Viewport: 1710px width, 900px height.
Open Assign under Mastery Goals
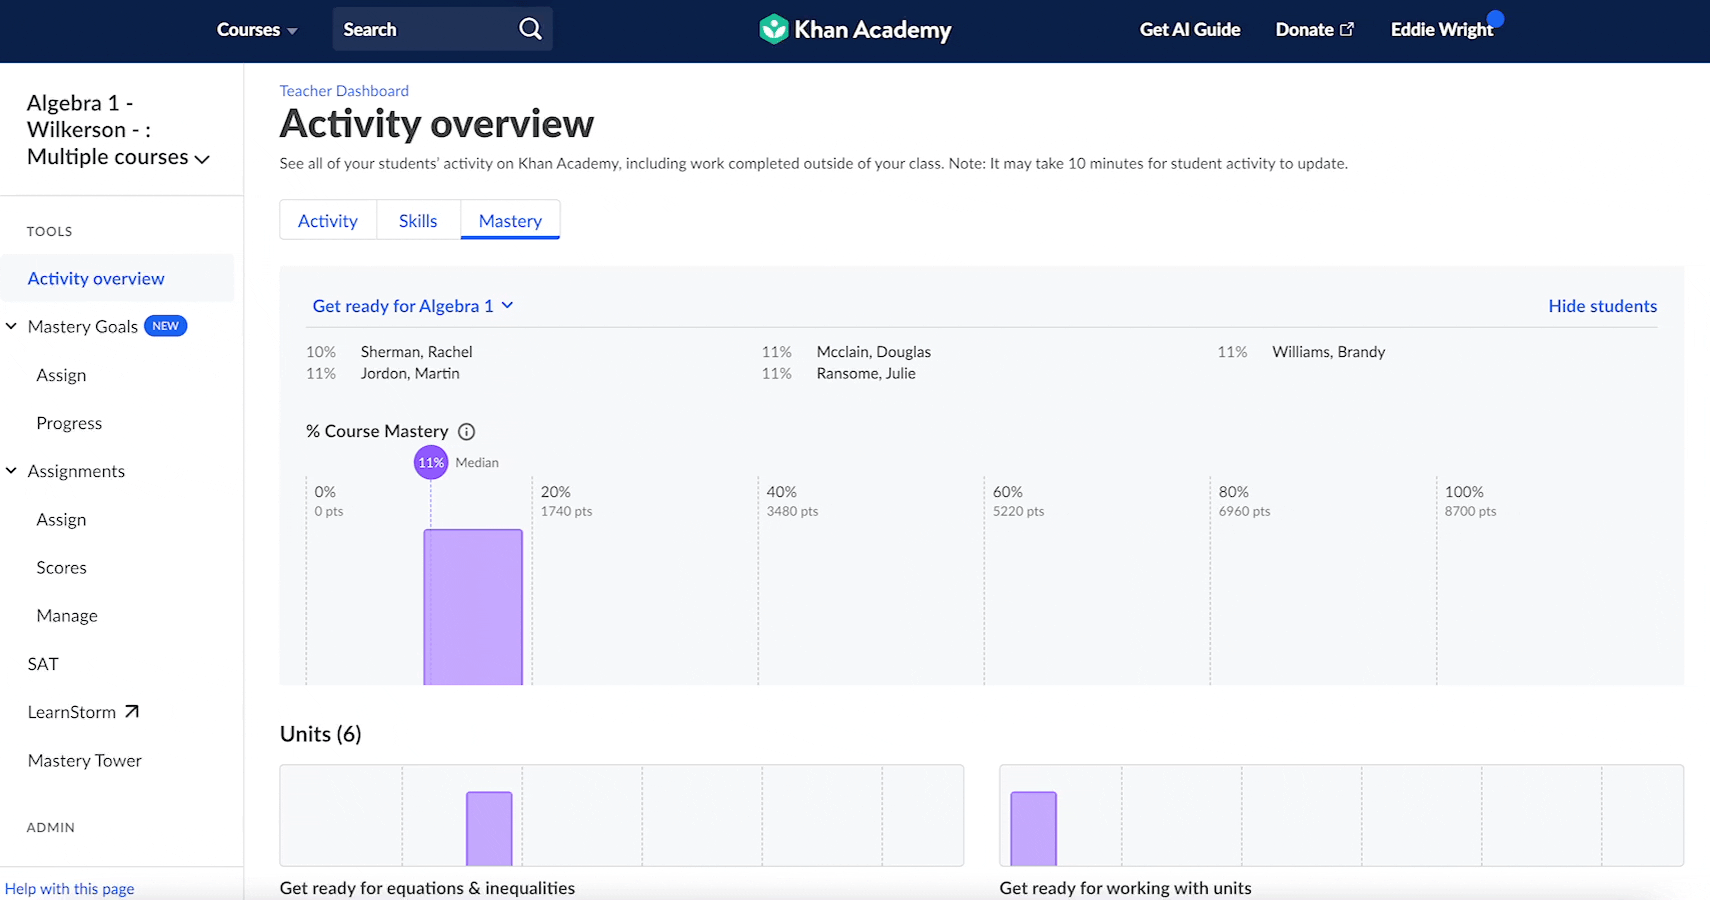coord(61,375)
